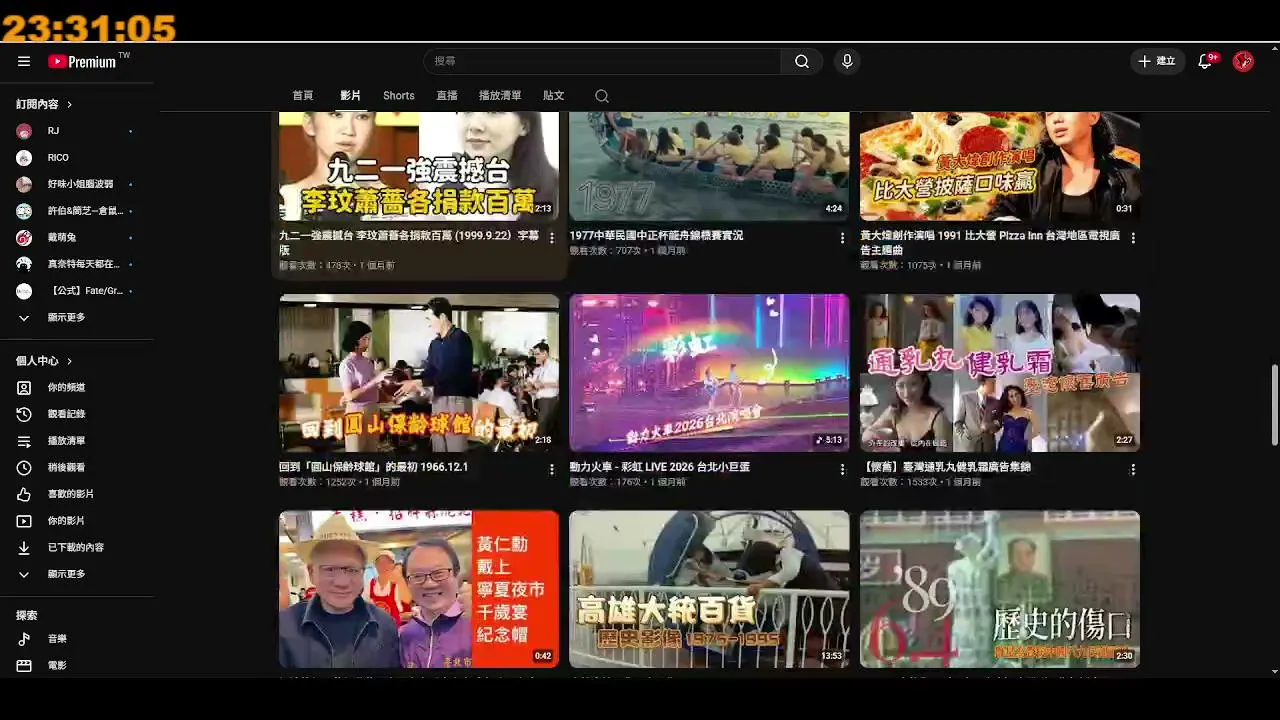Open options menu for 圓山保齡球館 video
The image size is (1280, 720).
(x=551, y=469)
